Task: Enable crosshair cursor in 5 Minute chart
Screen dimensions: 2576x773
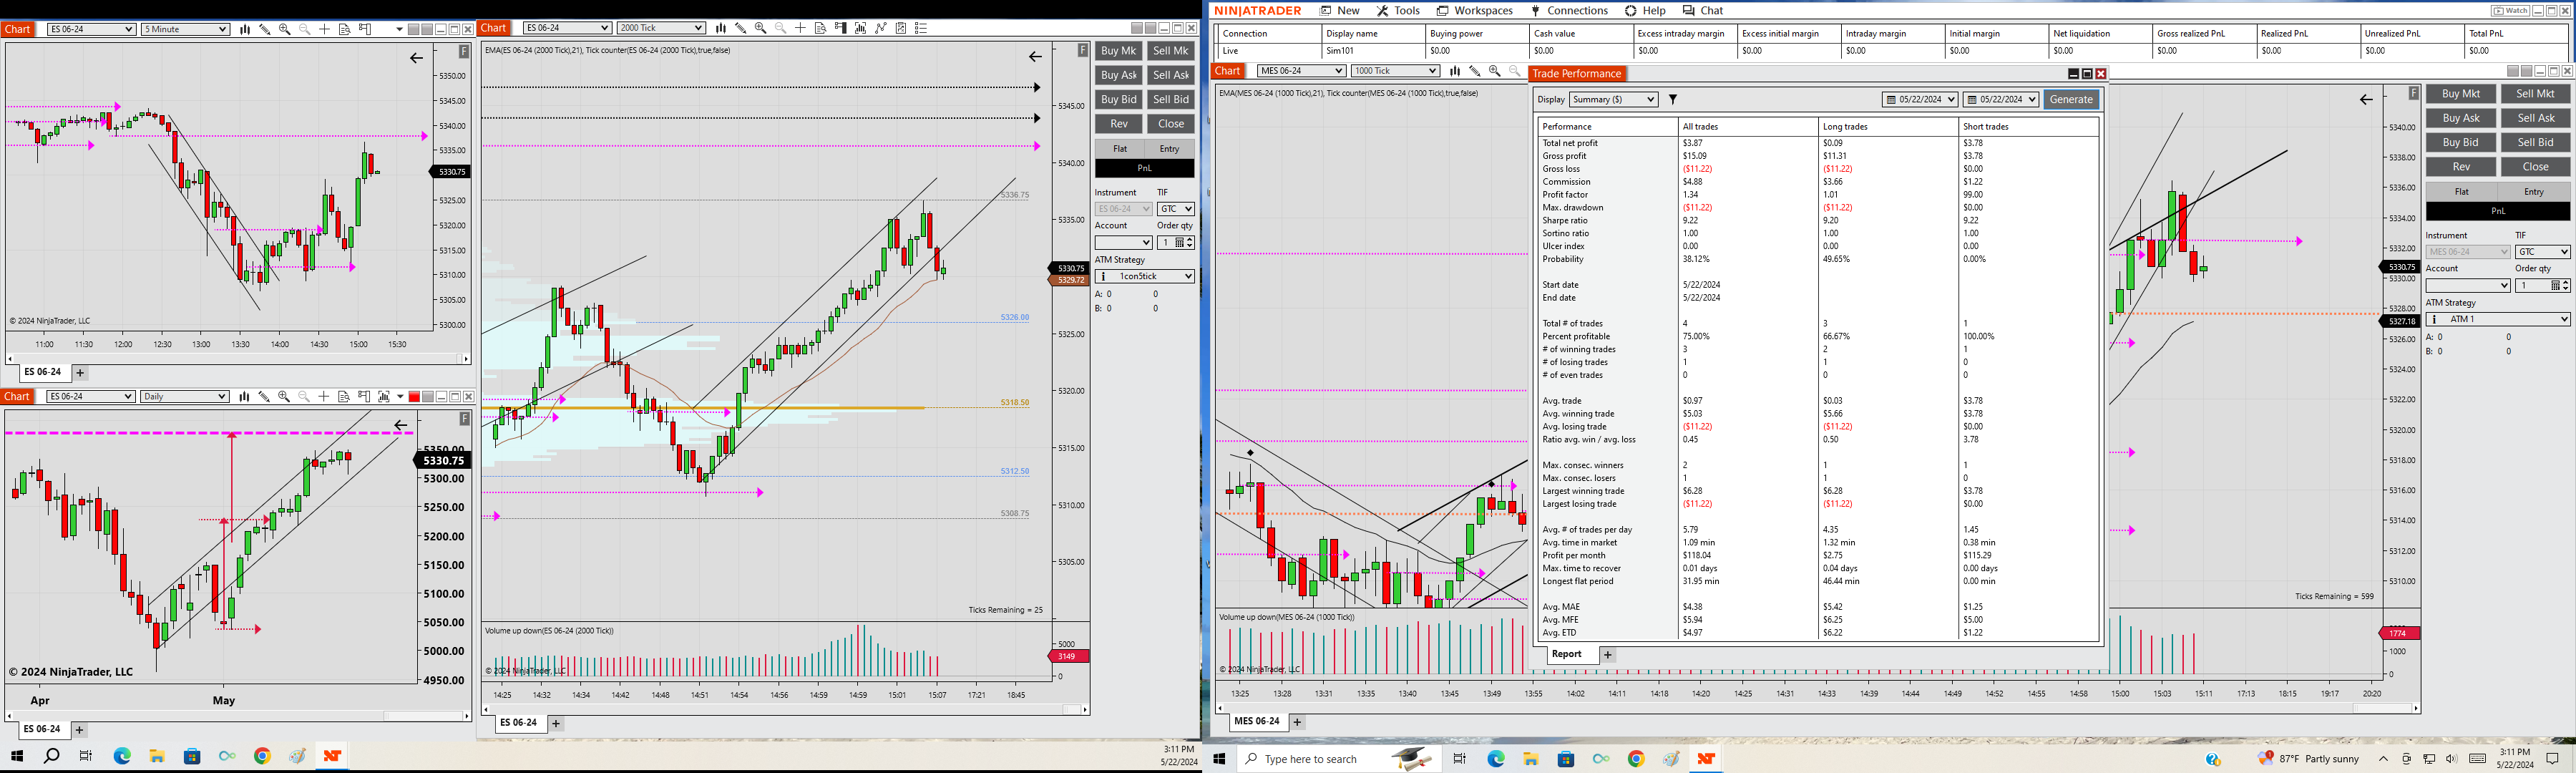Action: coord(324,29)
